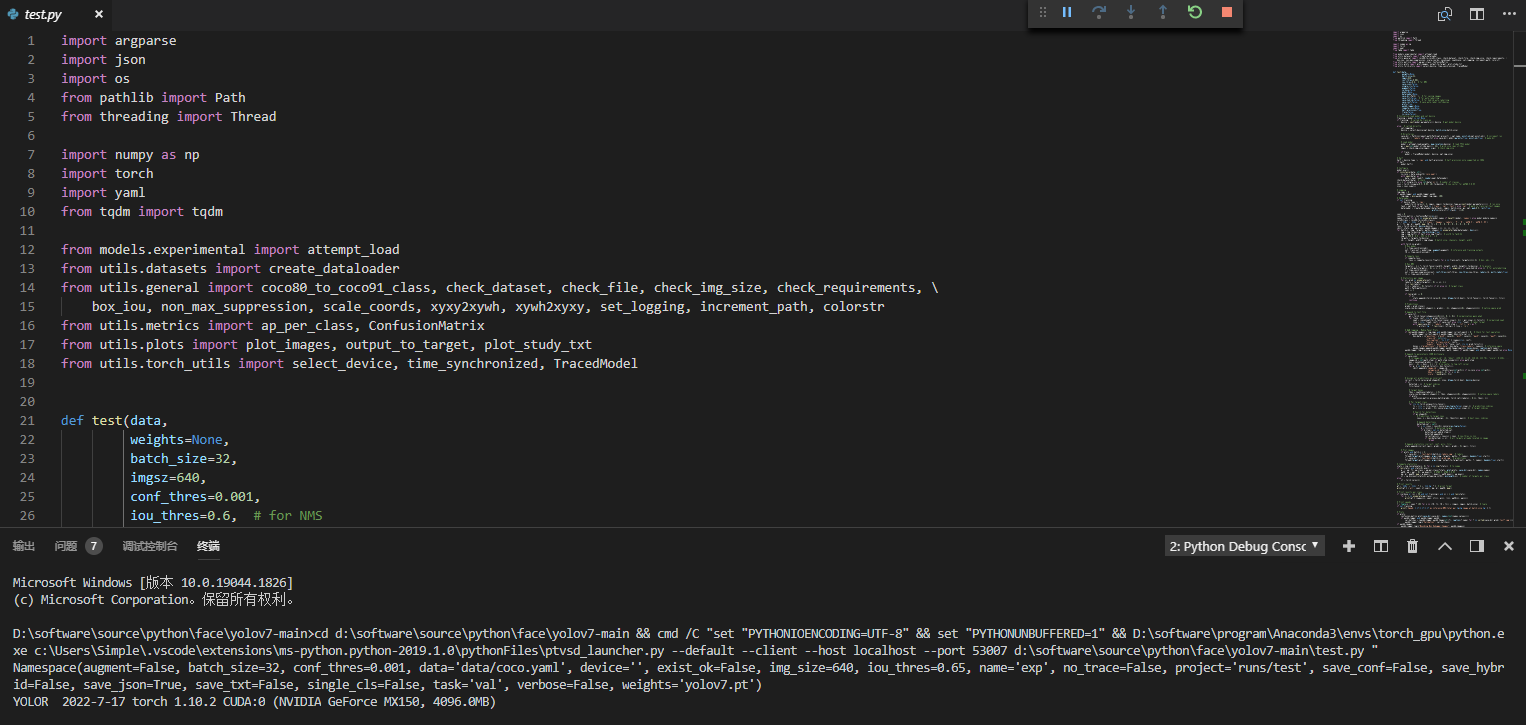Split the terminal pane
The image size is (1526, 725).
pos(1381,546)
